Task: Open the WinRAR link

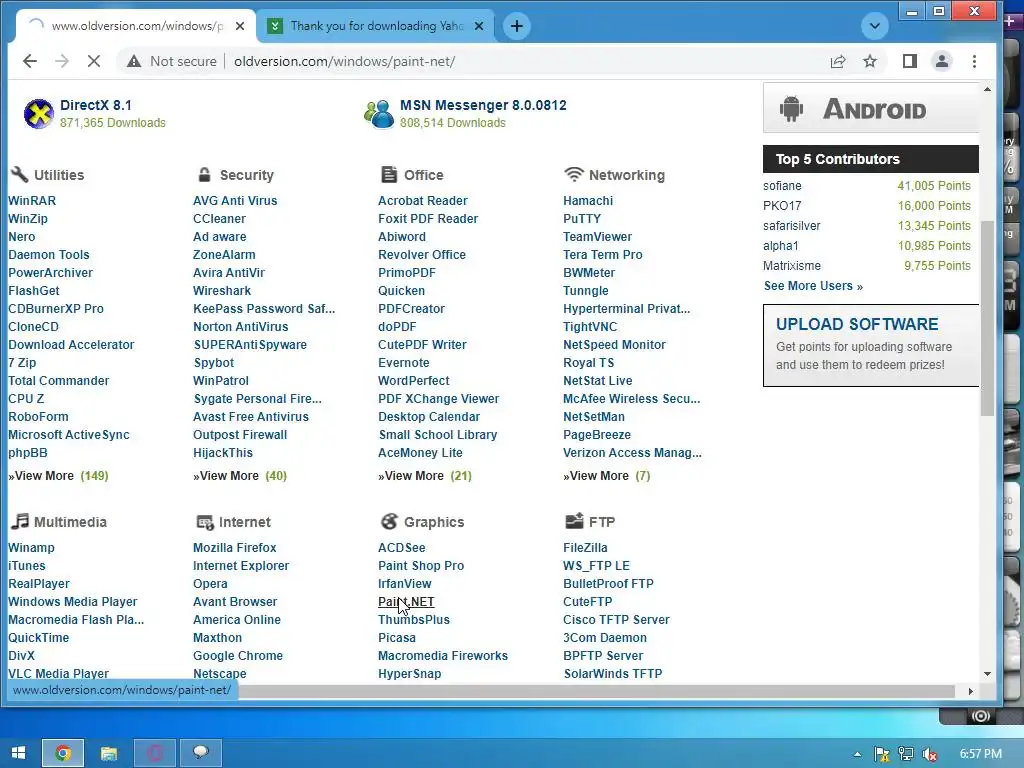Action: point(32,200)
